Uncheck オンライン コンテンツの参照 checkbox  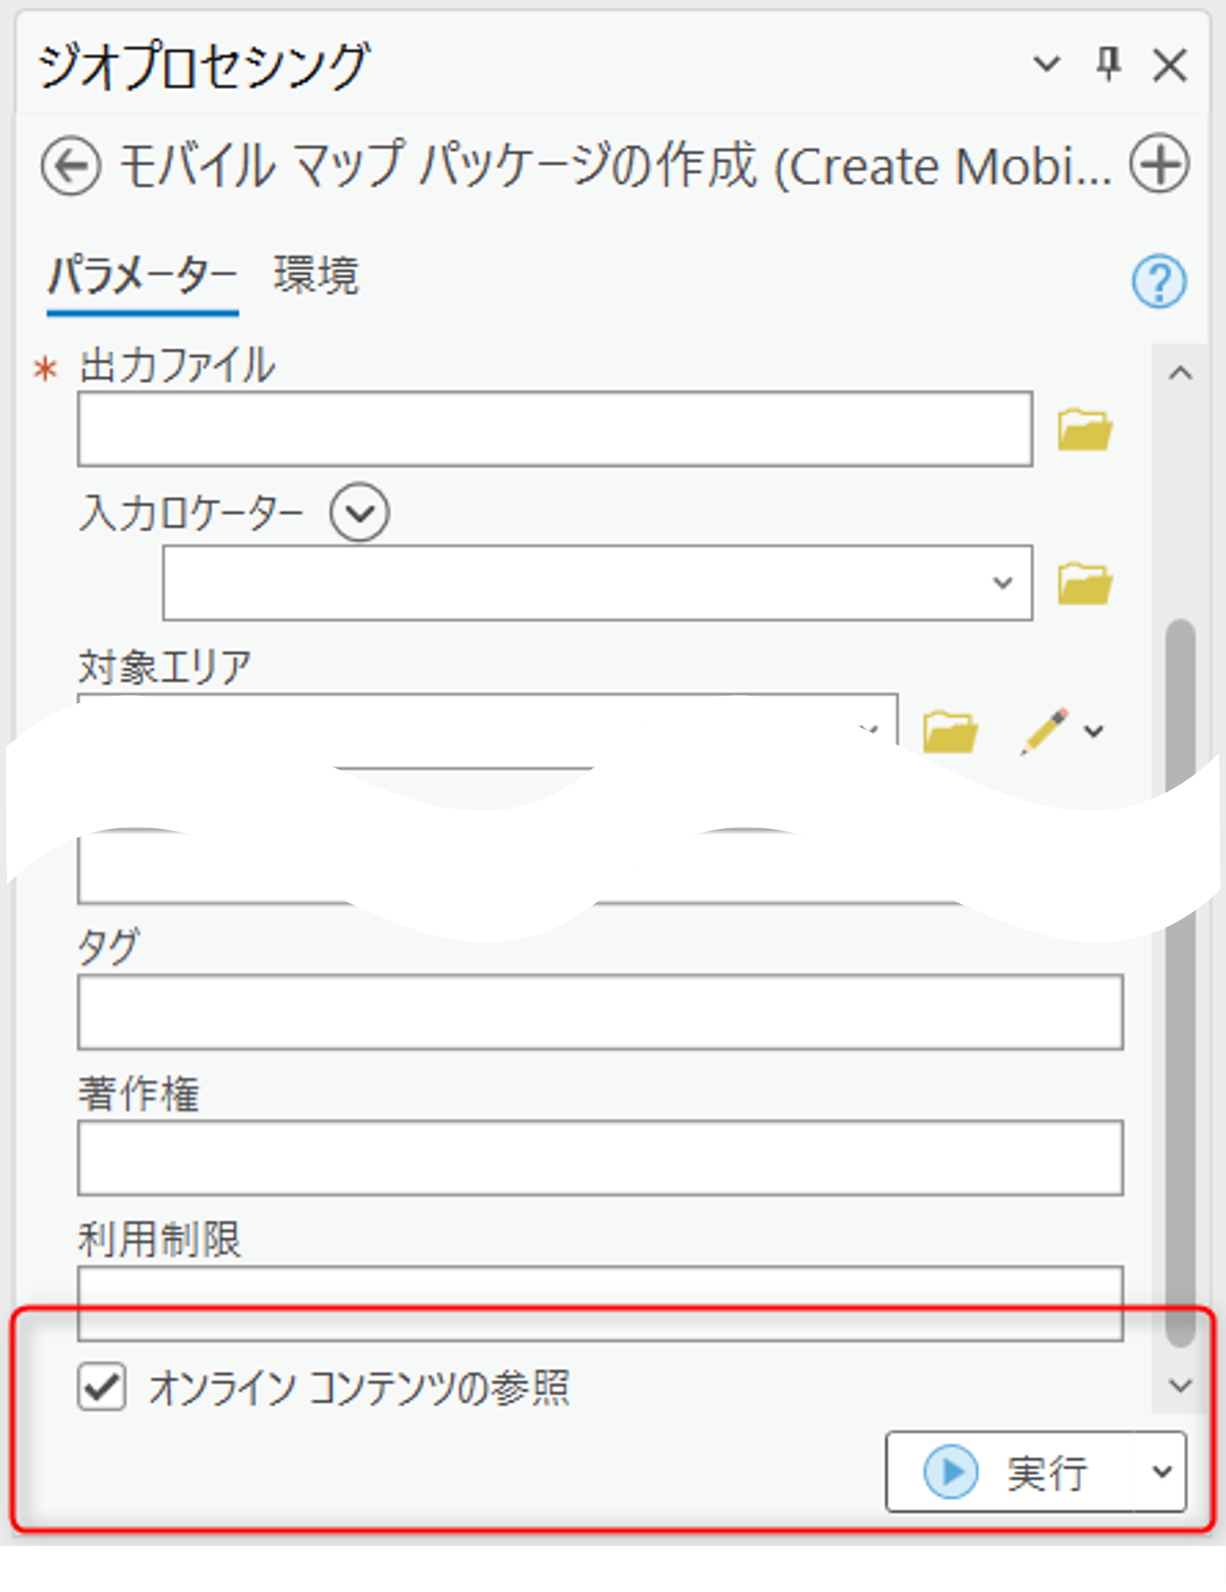click(102, 1387)
